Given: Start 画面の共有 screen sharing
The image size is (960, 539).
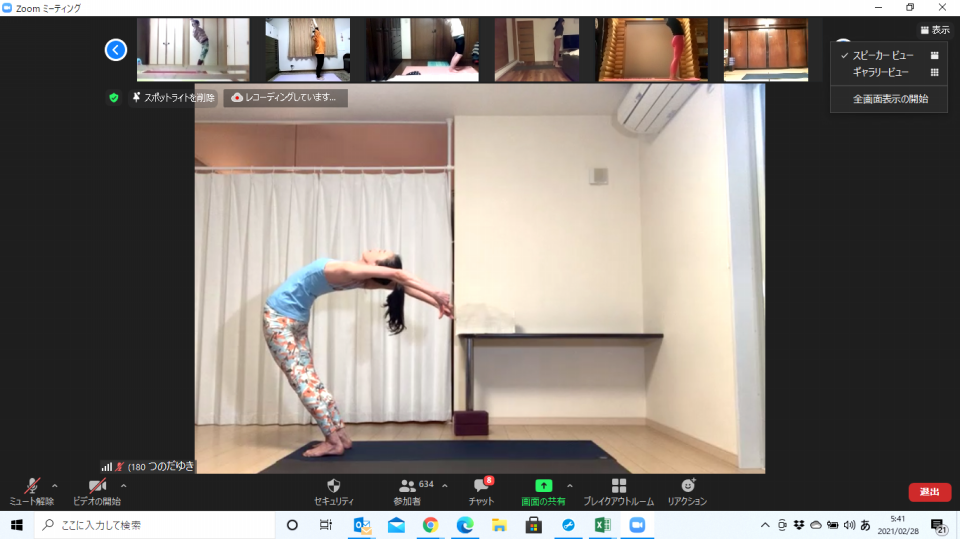Looking at the screenshot, I should coord(543,492).
